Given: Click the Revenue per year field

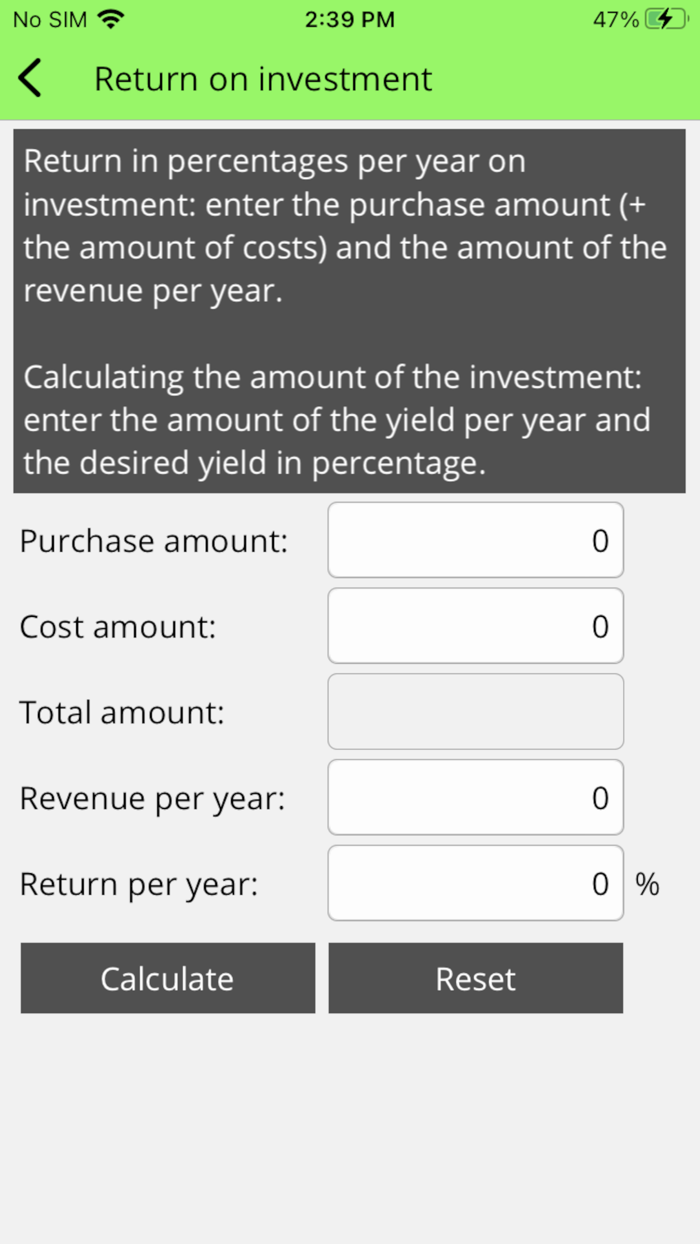Looking at the screenshot, I should [x=475, y=797].
